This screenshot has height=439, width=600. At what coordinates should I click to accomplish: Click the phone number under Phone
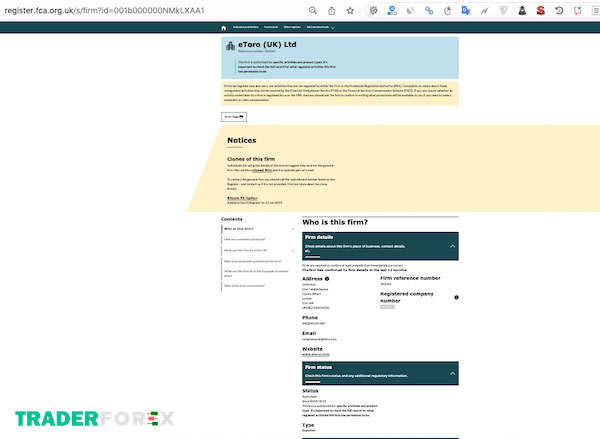pyautogui.click(x=314, y=323)
